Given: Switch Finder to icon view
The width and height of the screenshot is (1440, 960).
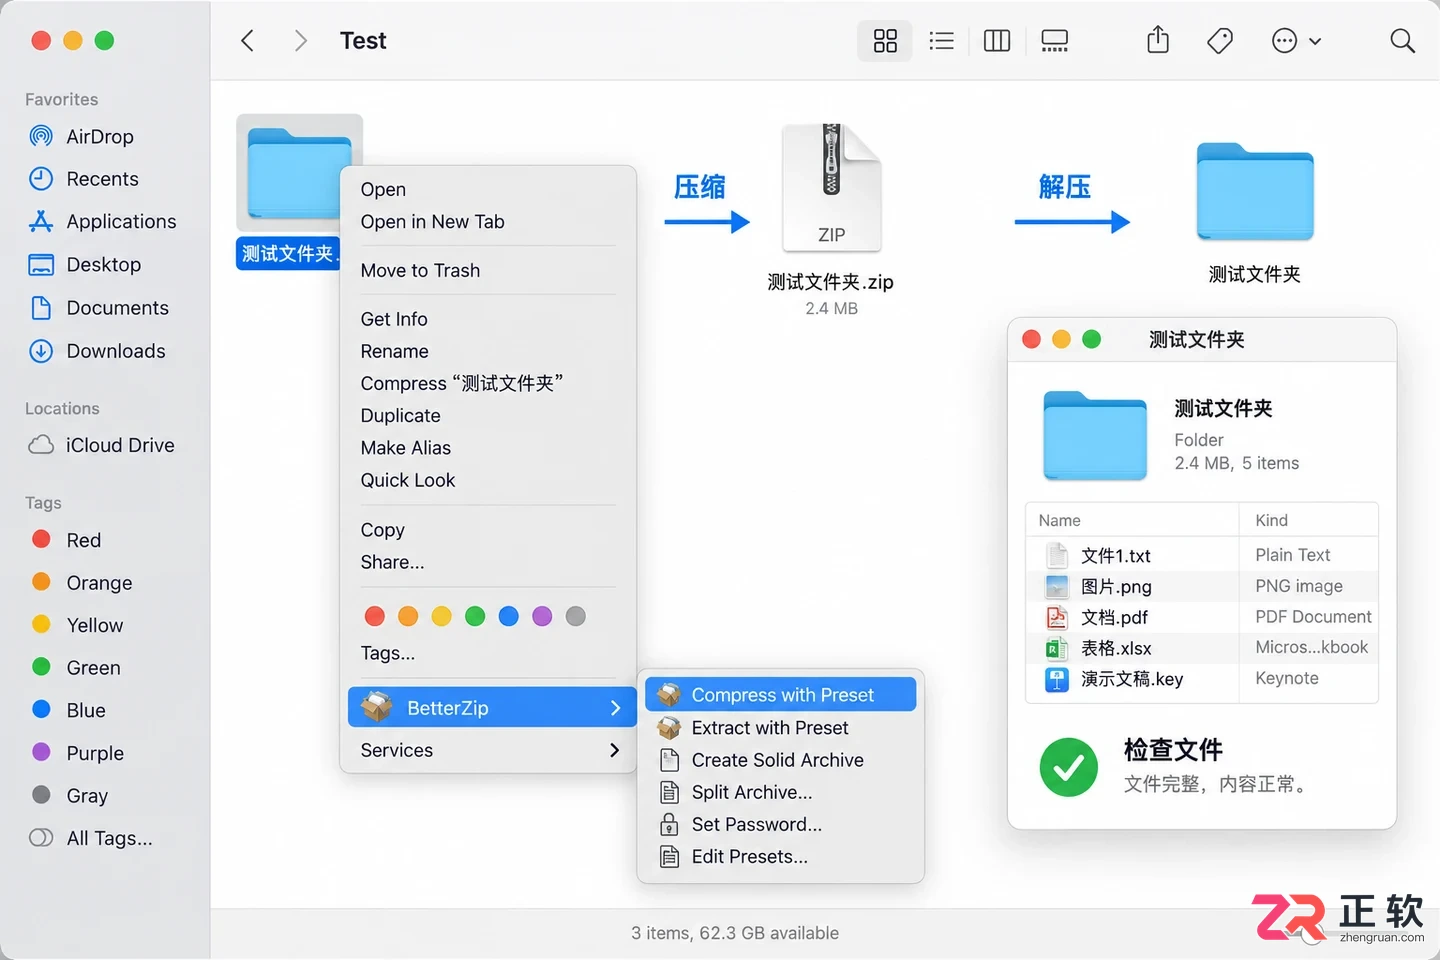Looking at the screenshot, I should click(x=885, y=41).
